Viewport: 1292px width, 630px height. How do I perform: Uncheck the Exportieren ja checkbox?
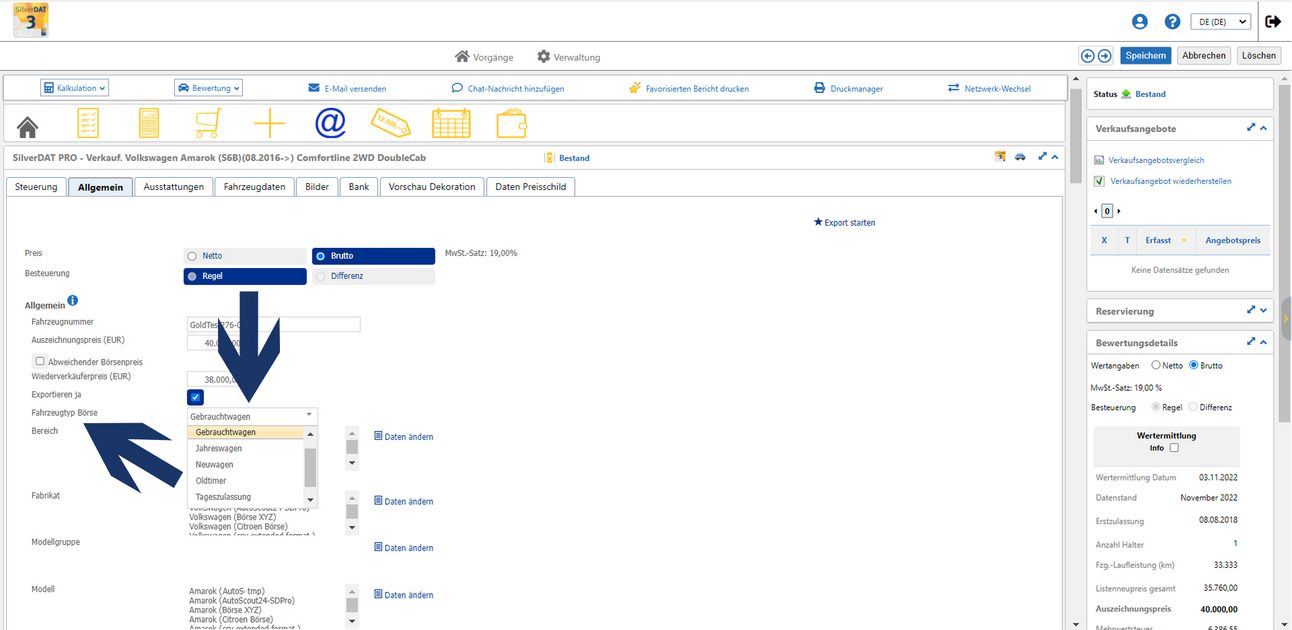tap(196, 397)
